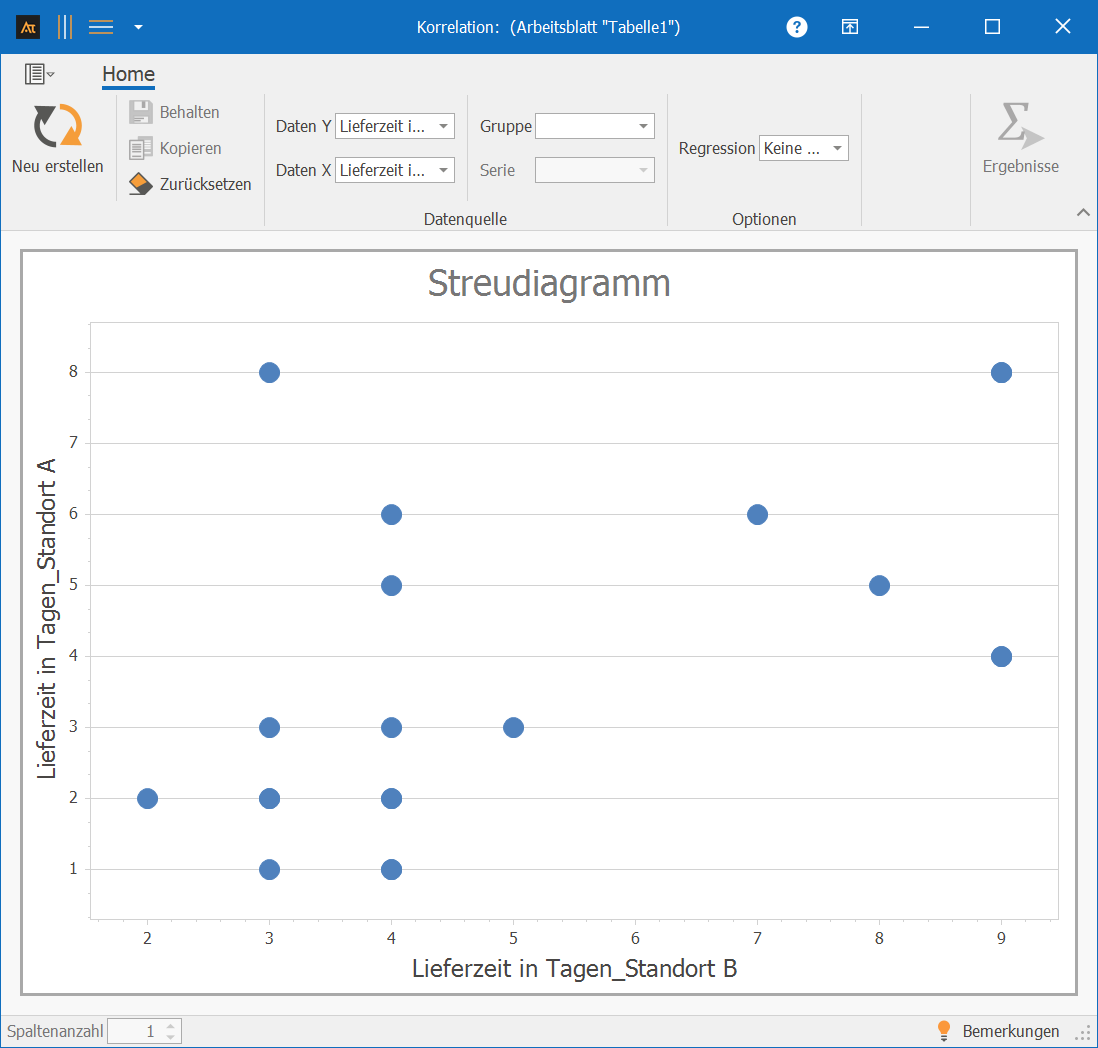Click the Zurücksetzen eraser icon
The image size is (1098, 1048).
point(141,184)
